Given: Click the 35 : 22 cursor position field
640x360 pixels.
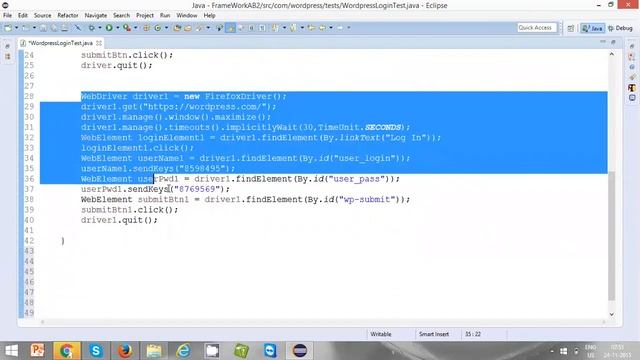Looking at the screenshot, I should [x=473, y=334].
